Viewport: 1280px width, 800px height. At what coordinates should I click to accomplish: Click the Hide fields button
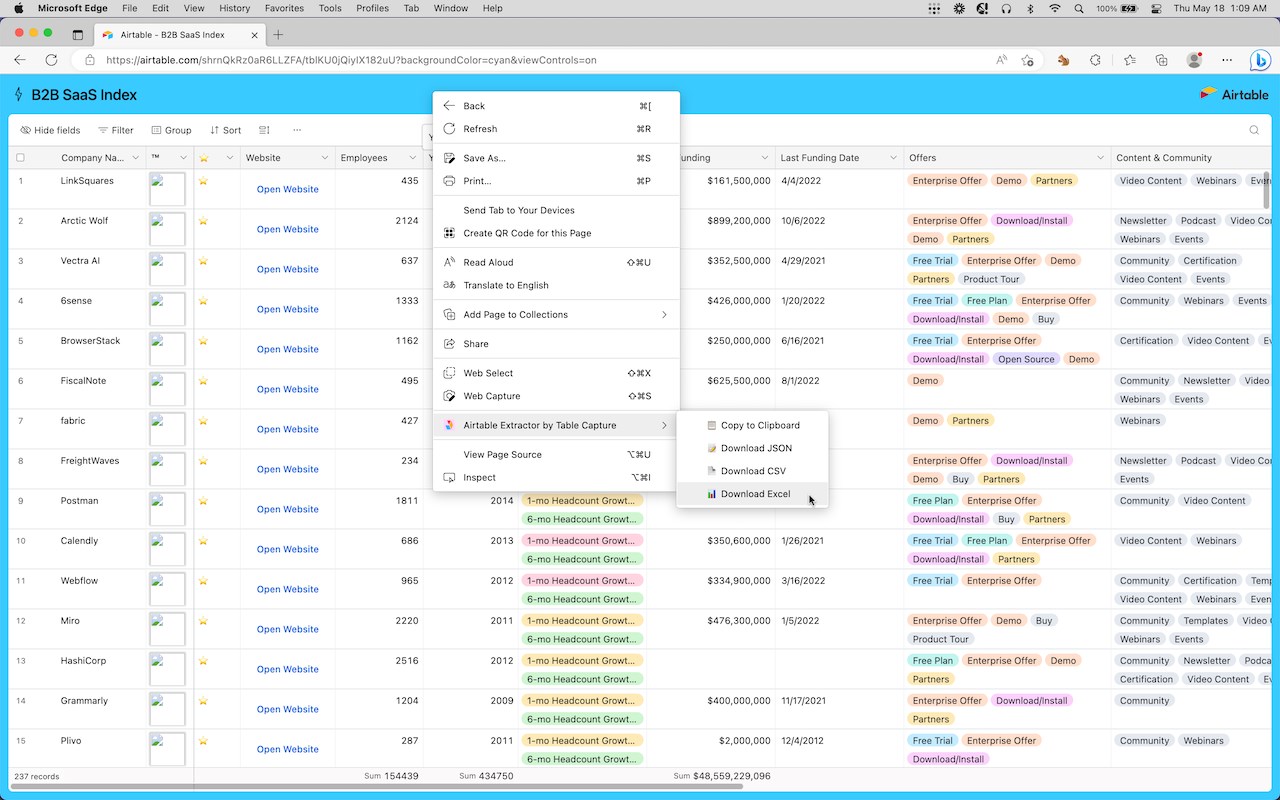[x=50, y=130]
